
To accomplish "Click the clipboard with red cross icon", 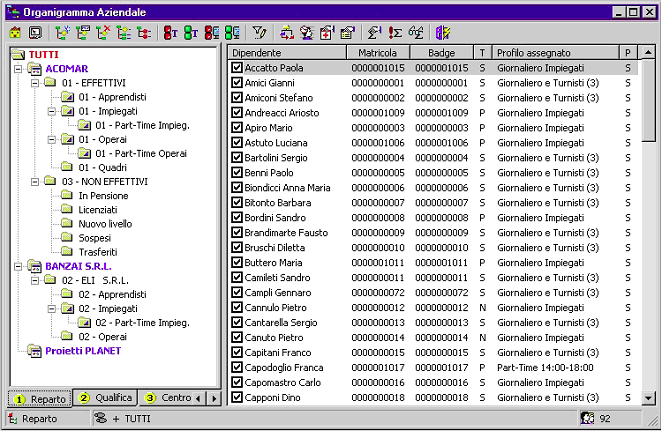I will [x=327, y=32].
